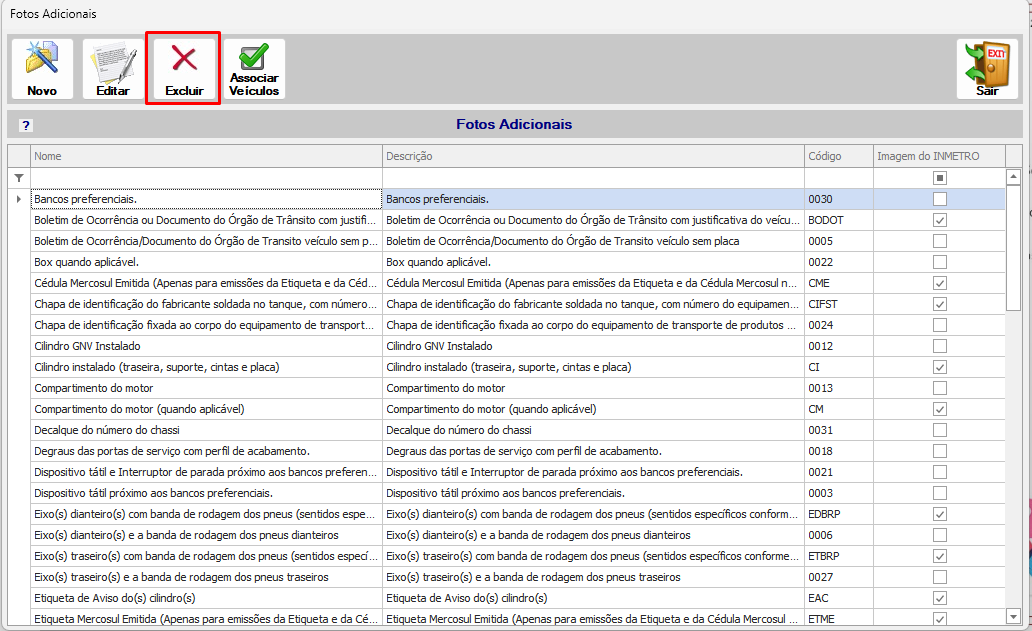The image size is (1032, 631).
Task: Sort by the Código column header
Action: [x=838, y=156]
